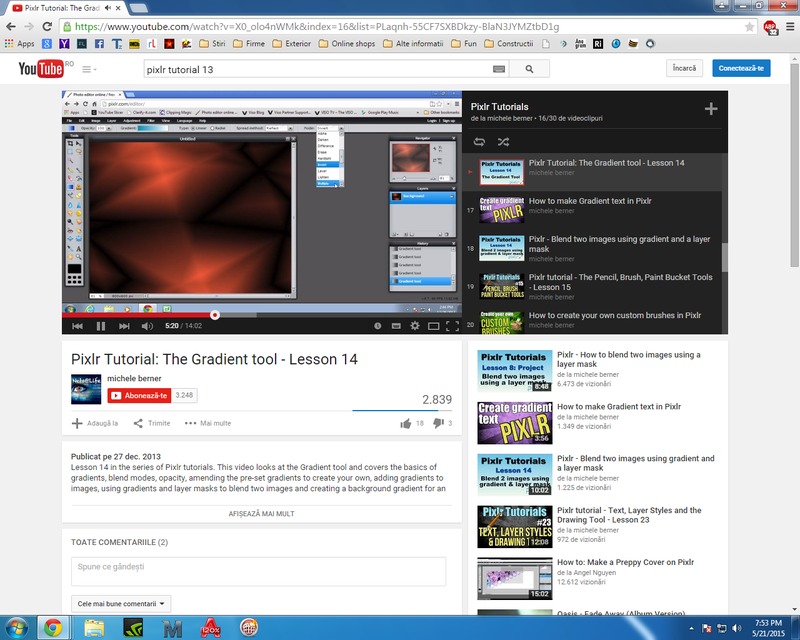Click the address bar URL
This screenshot has height=640, width=800.
[317, 27]
